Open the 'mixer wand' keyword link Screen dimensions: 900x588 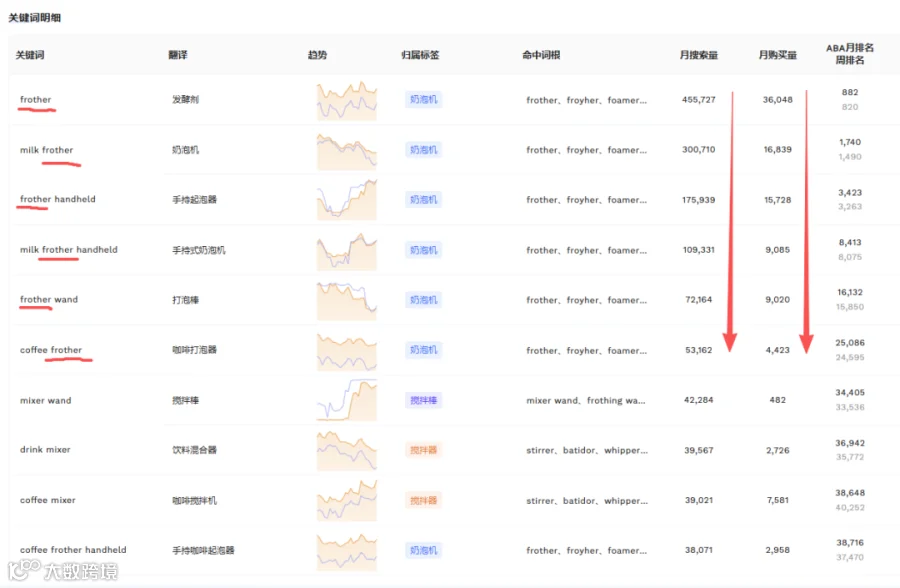(45, 400)
